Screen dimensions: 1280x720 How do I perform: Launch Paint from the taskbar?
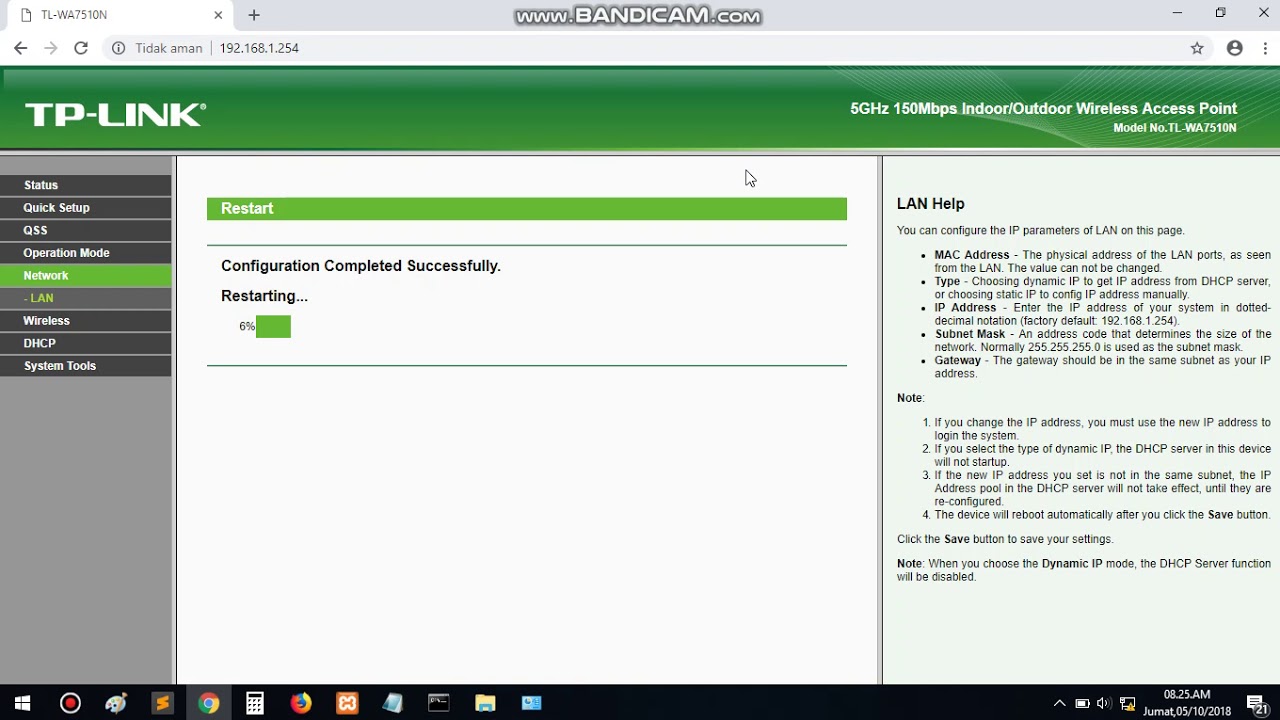click(x=116, y=703)
